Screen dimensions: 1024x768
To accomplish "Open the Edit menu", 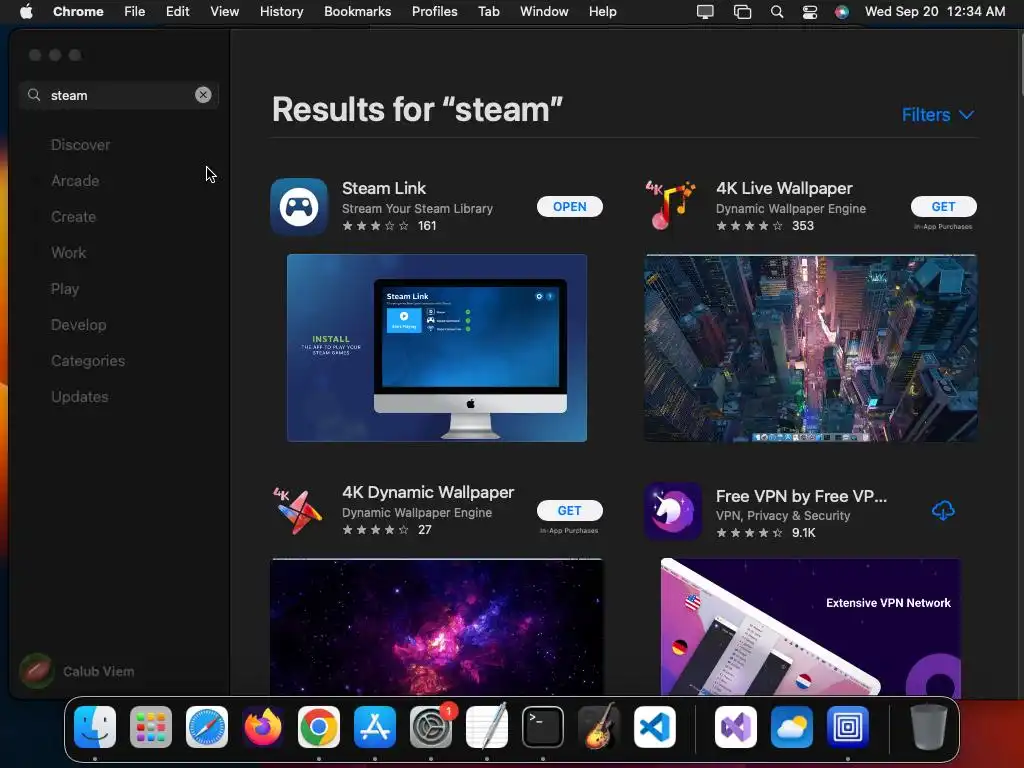I will click(x=178, y=12).
